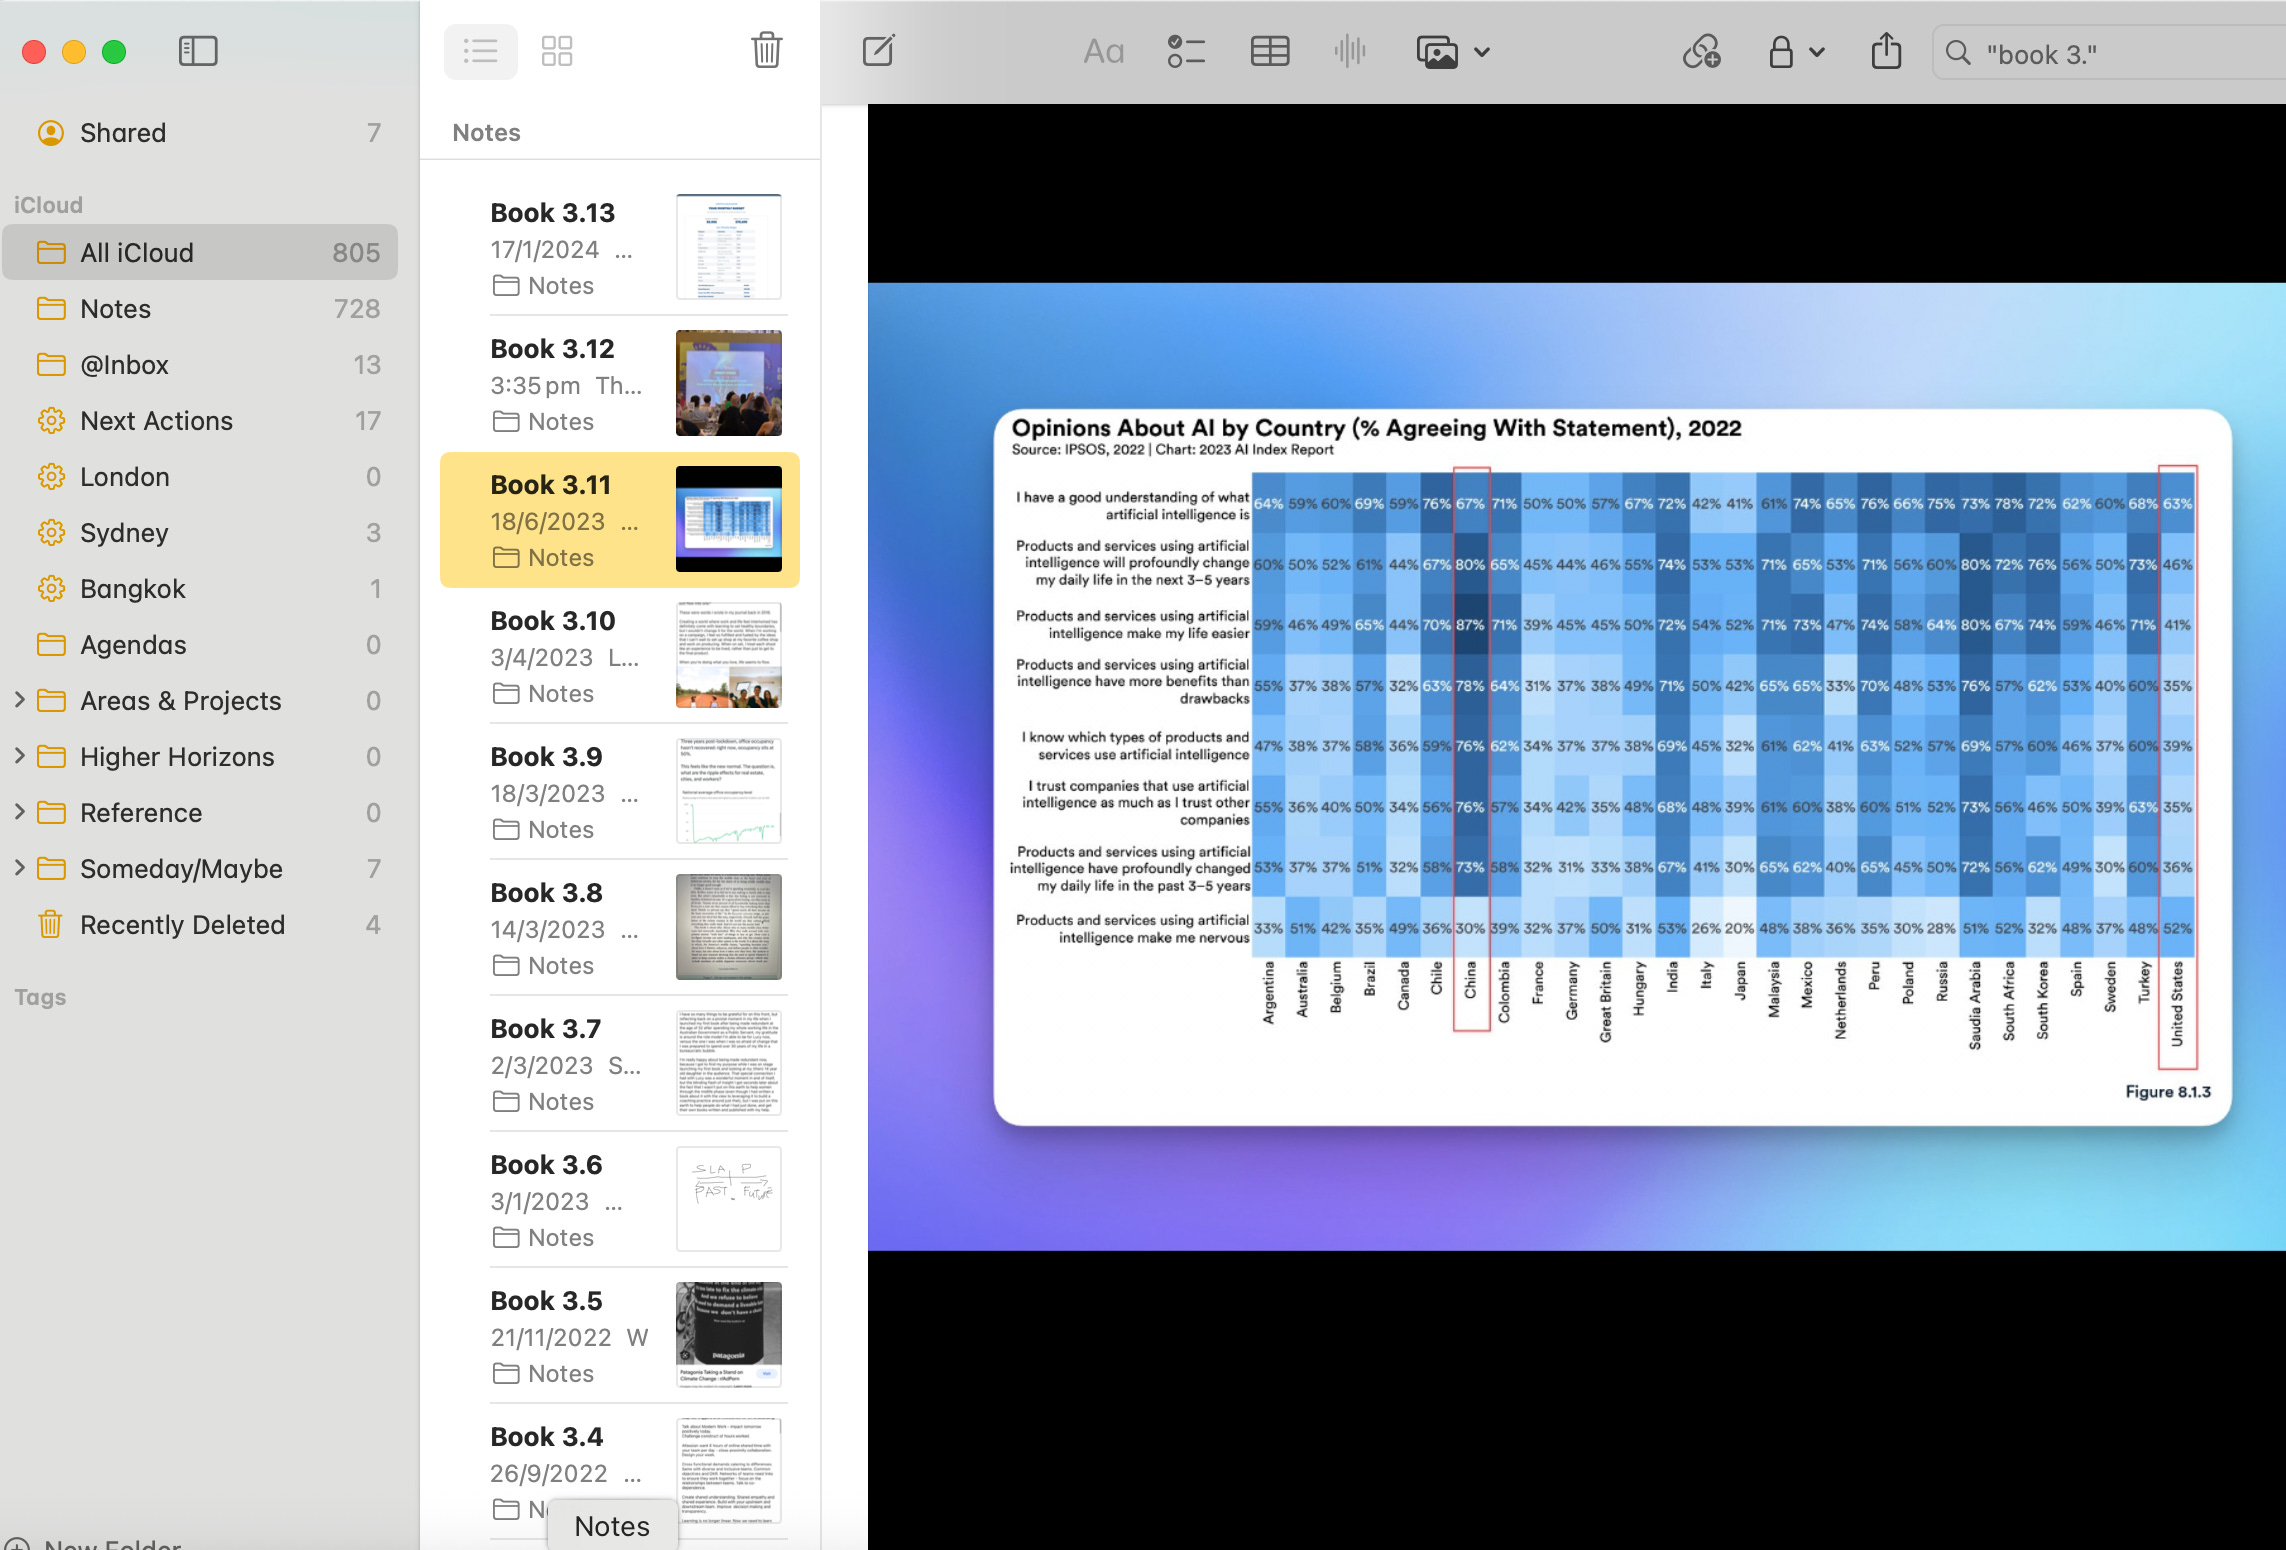This screenshot has width=2286, height=1550.
Task: Switch to gallery grid view
Action: [556, 51]
